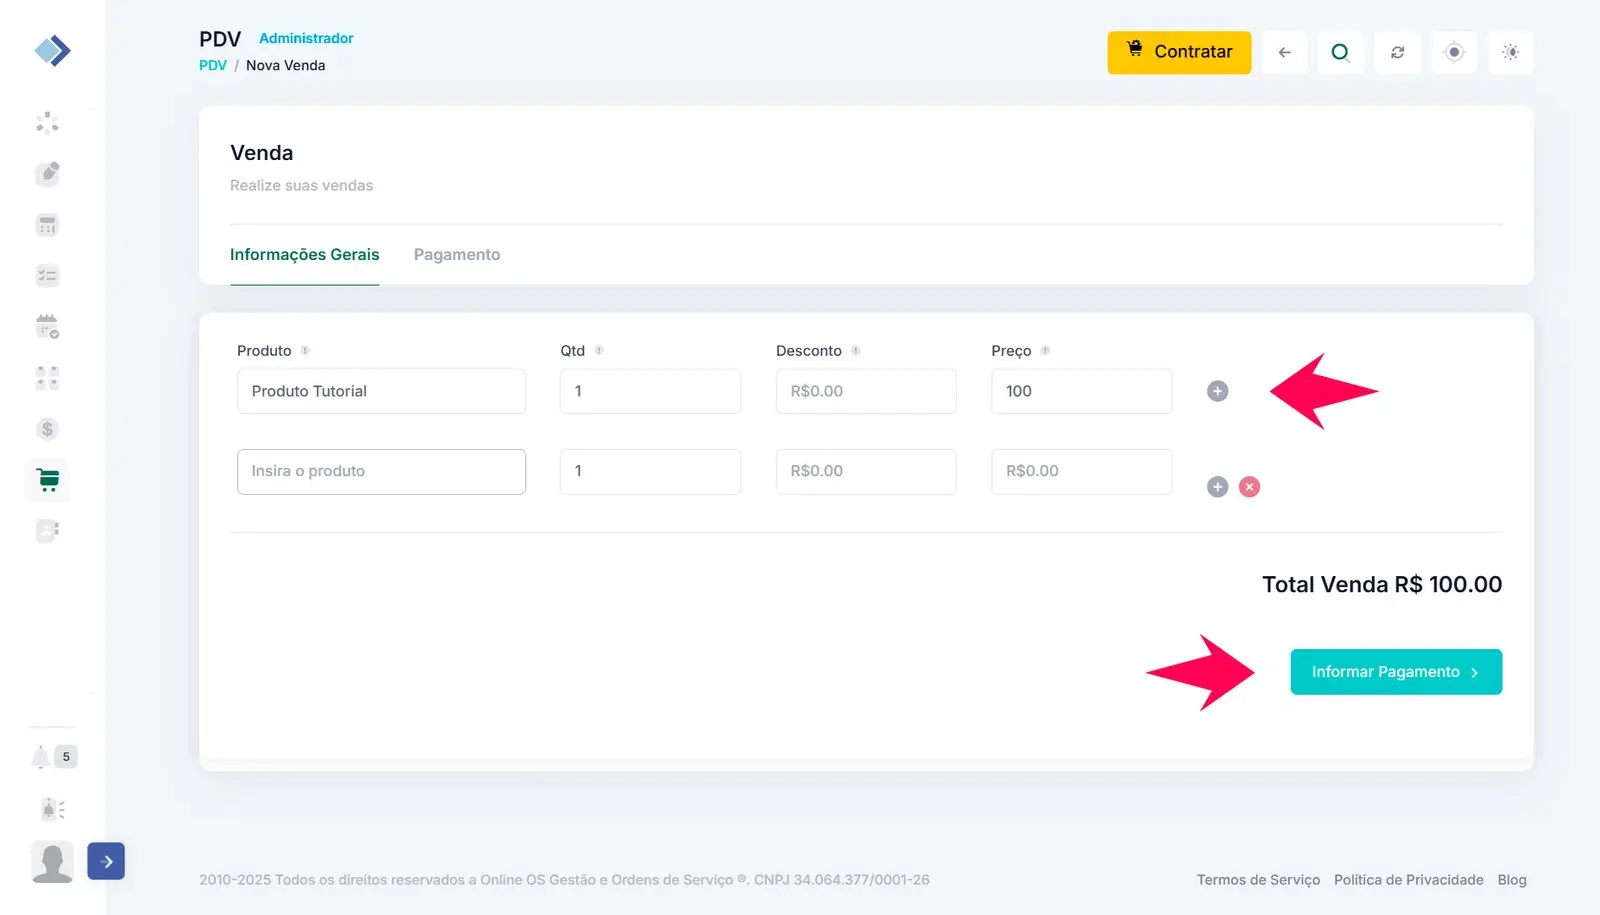Click the first row Desconto input field
1600x915 pixels.
[x=866, y=391]
